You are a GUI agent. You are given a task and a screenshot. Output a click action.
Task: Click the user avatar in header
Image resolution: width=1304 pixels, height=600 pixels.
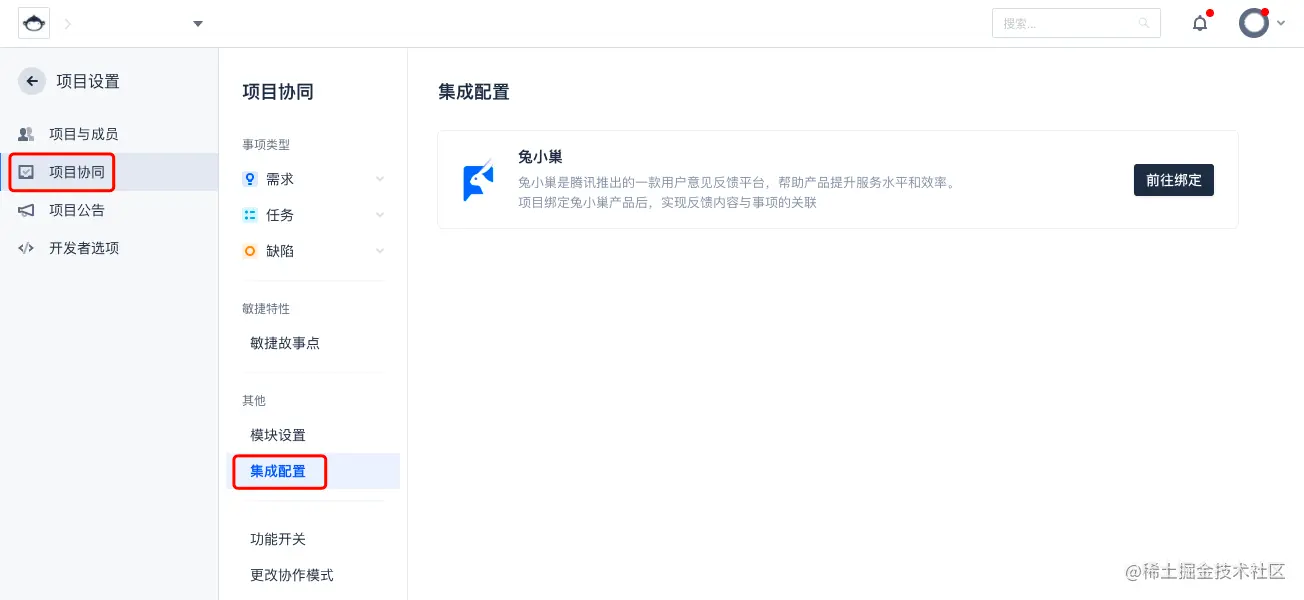[x=1253, y=23]
